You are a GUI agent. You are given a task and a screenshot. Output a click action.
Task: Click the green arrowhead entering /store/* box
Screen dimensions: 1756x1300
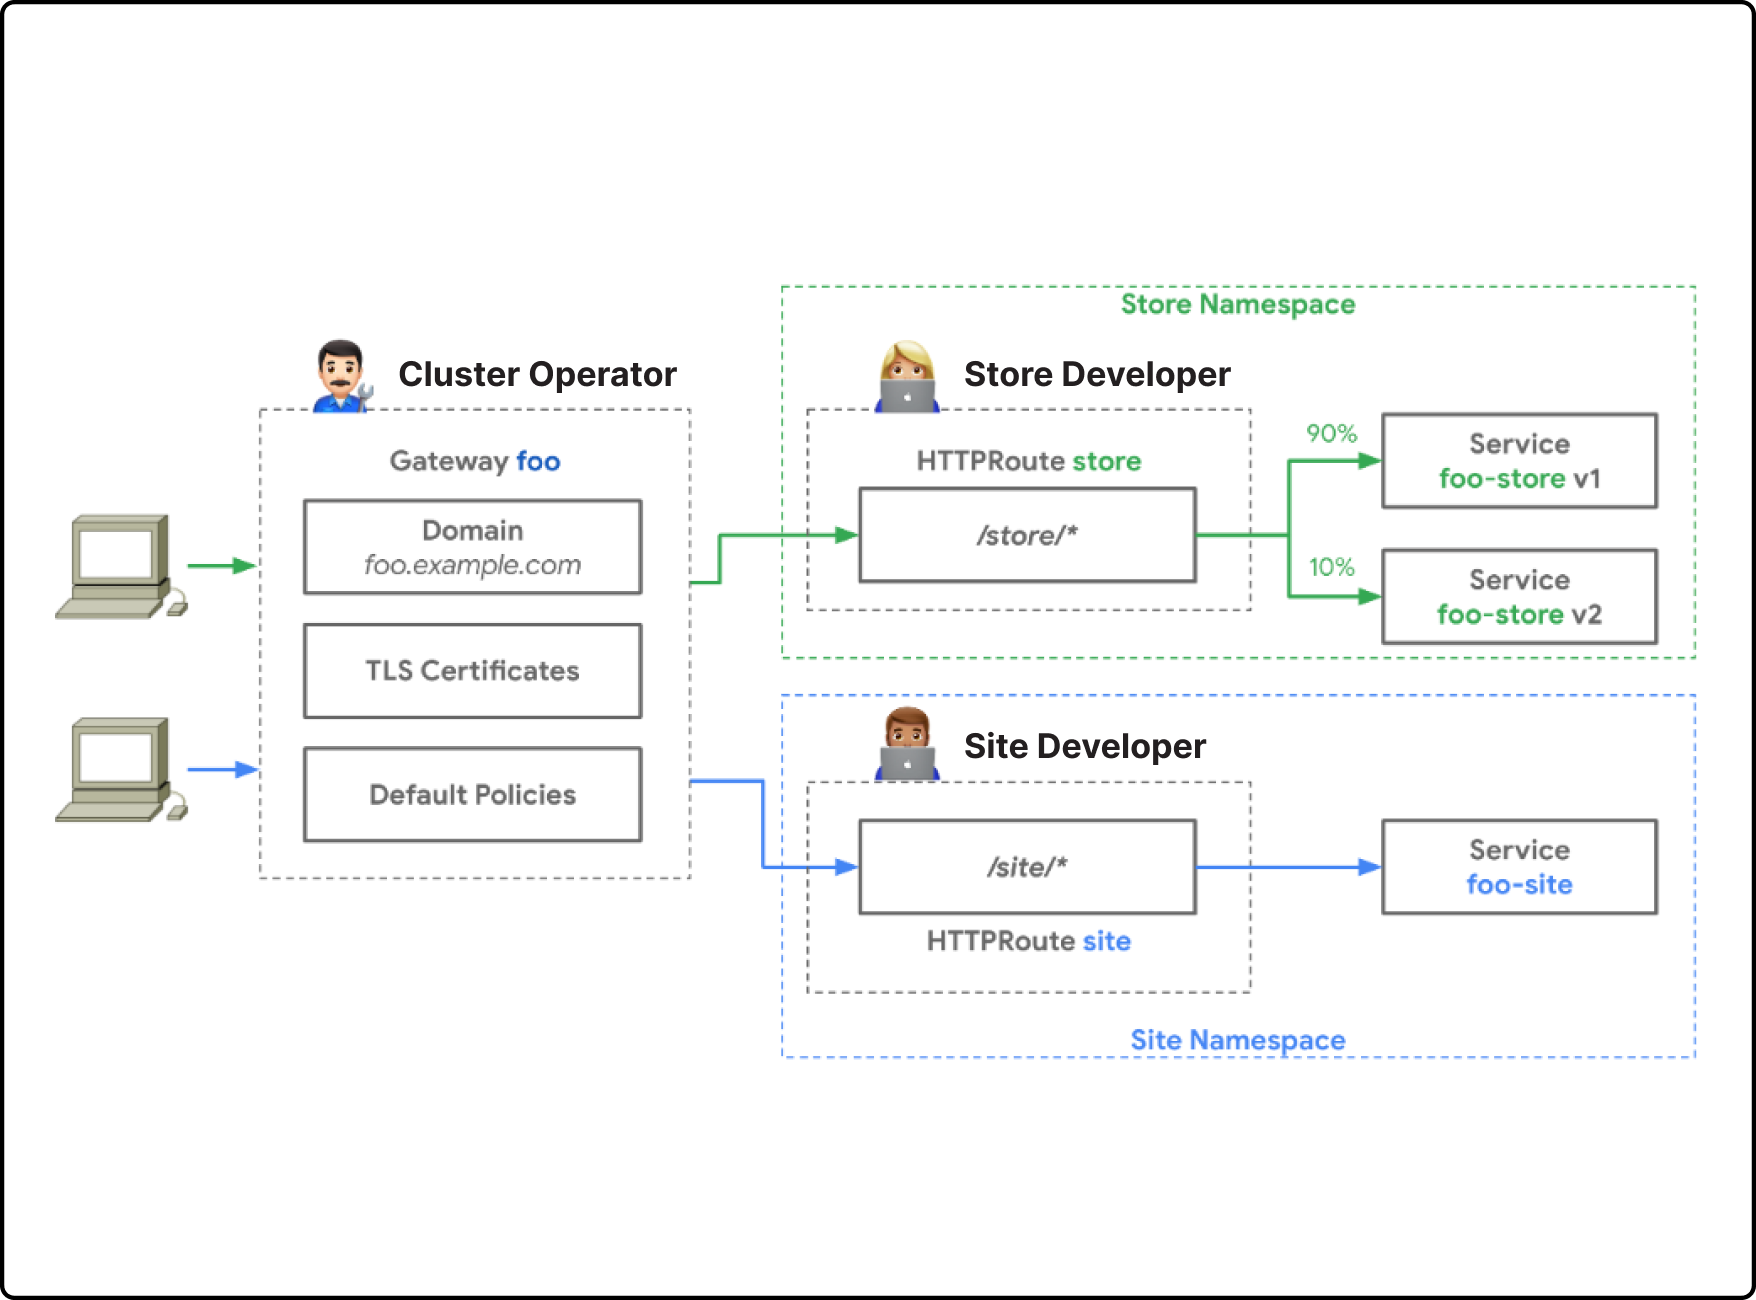[x=847, y=535]
